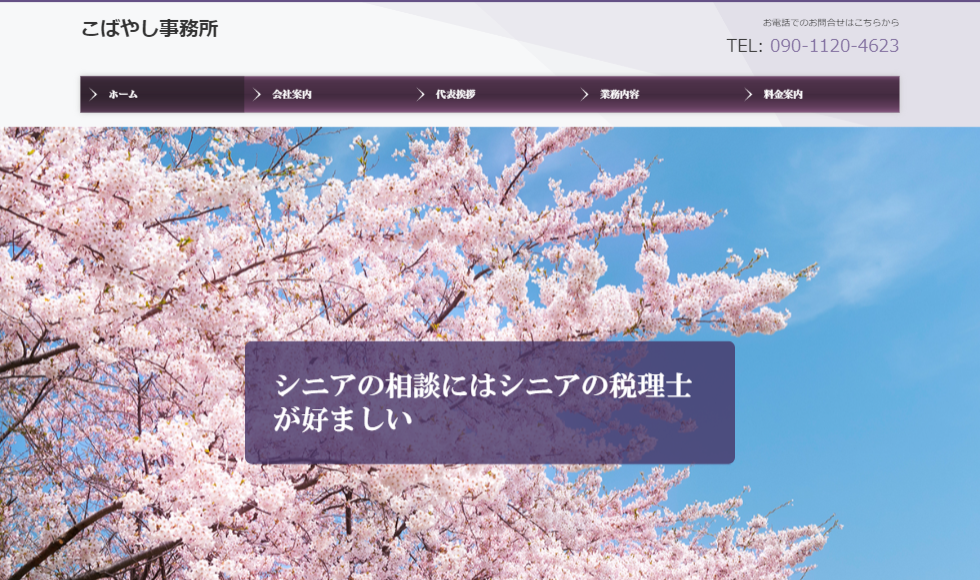View the 料金案内 pricing page
The image size is (980, 580).
[x=783, y=95]
